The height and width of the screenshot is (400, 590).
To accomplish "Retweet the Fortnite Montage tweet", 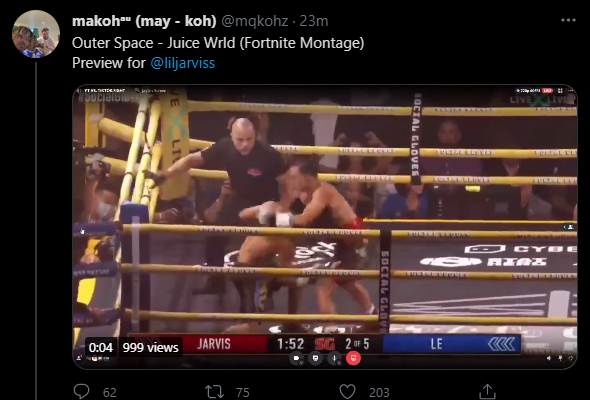I will pos(214,392).
